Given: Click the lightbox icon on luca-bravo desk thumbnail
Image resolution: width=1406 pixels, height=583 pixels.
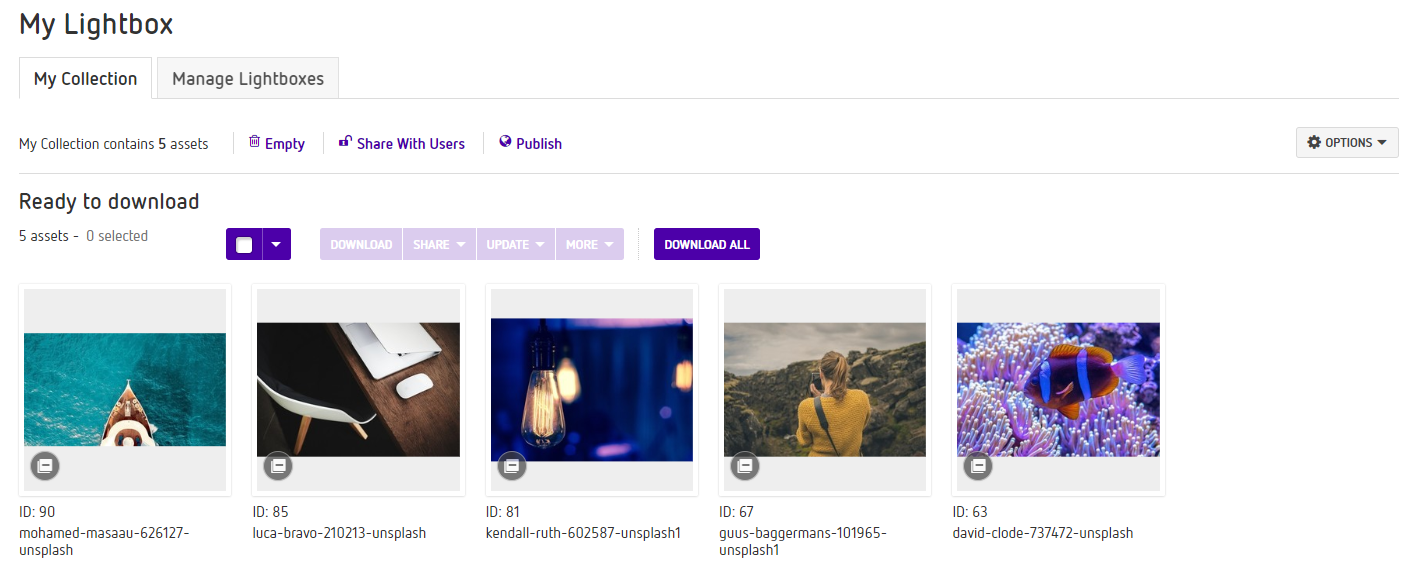Looking at the screenshot, I should (278, 466).
